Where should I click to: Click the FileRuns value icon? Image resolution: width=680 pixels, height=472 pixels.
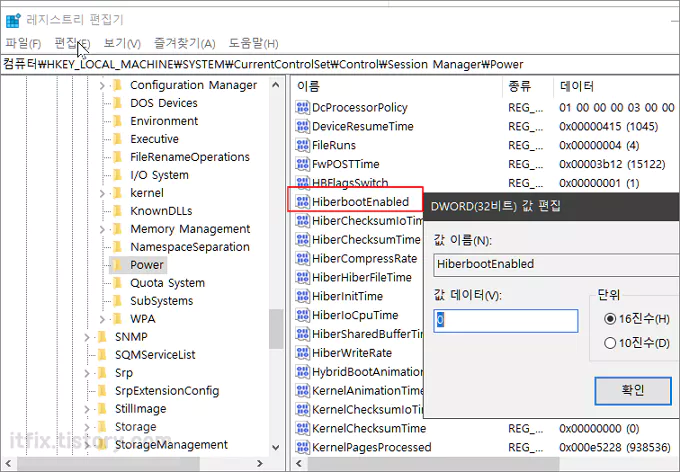302,145
